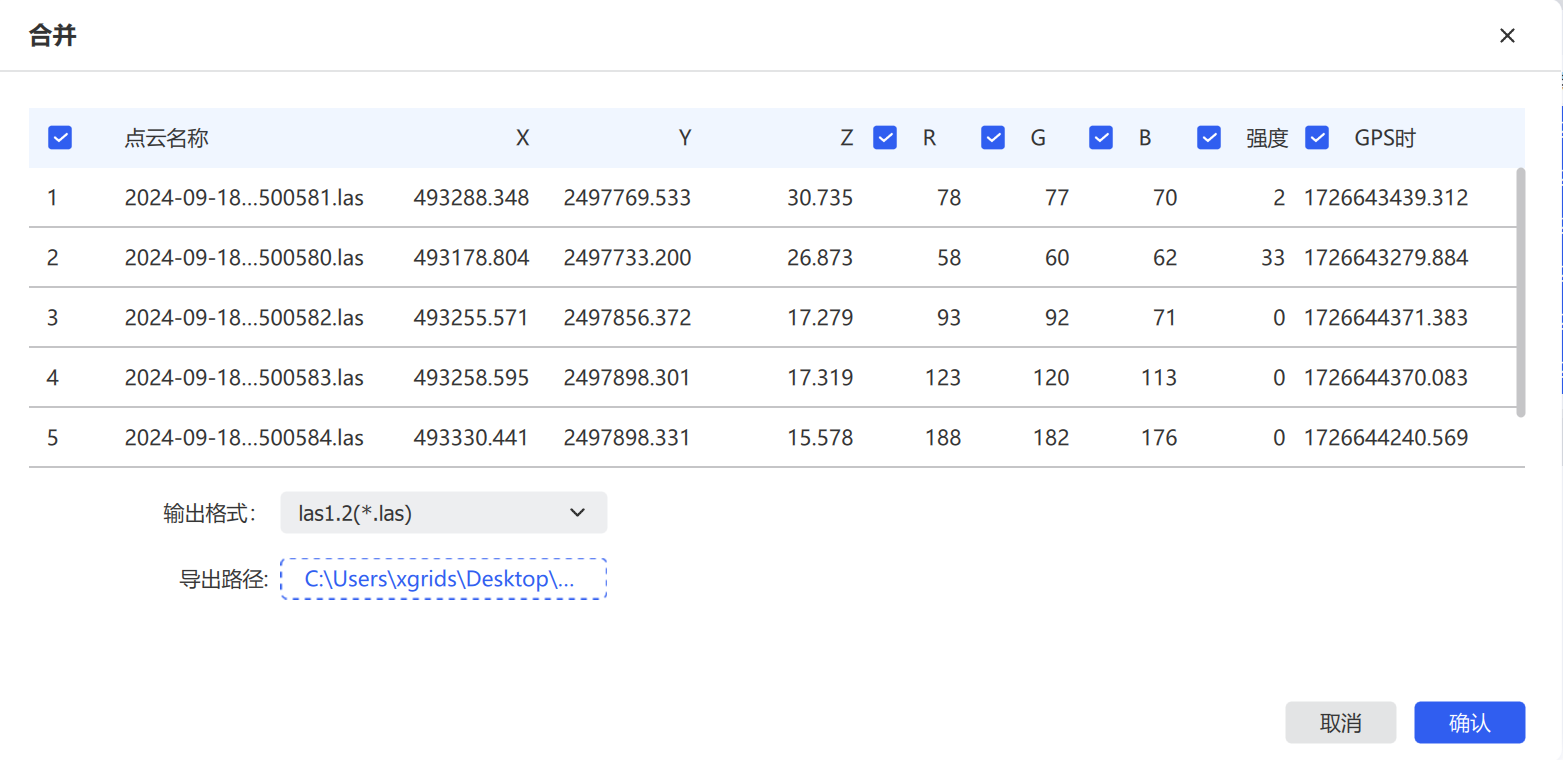Click the 点云名称 column header
Image resolution: width=1563 pixels, height=760 pixels.
(x=166, y=138)
